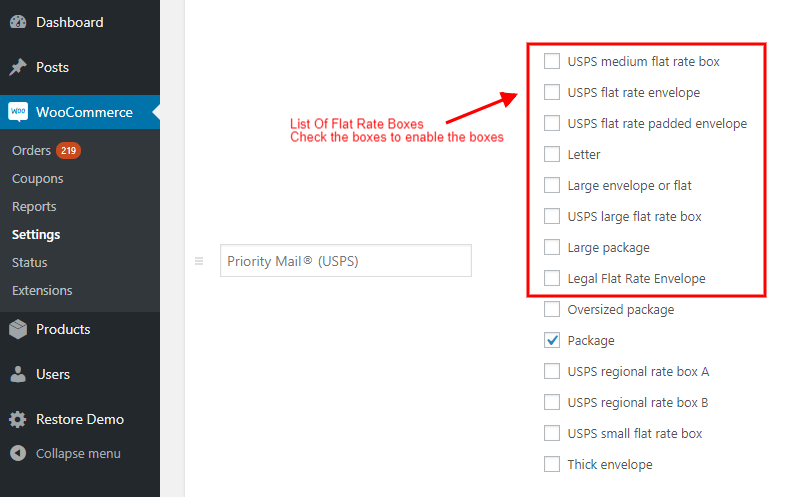Go to WooCommerce Settings
This screenshot has width=788, height=497.
(36, 235)
